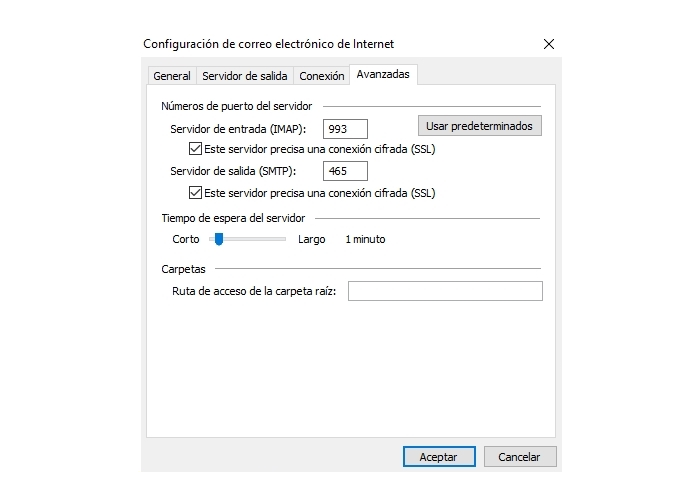Toggle the SSL checkbox under SMTP server

[195, 193]
